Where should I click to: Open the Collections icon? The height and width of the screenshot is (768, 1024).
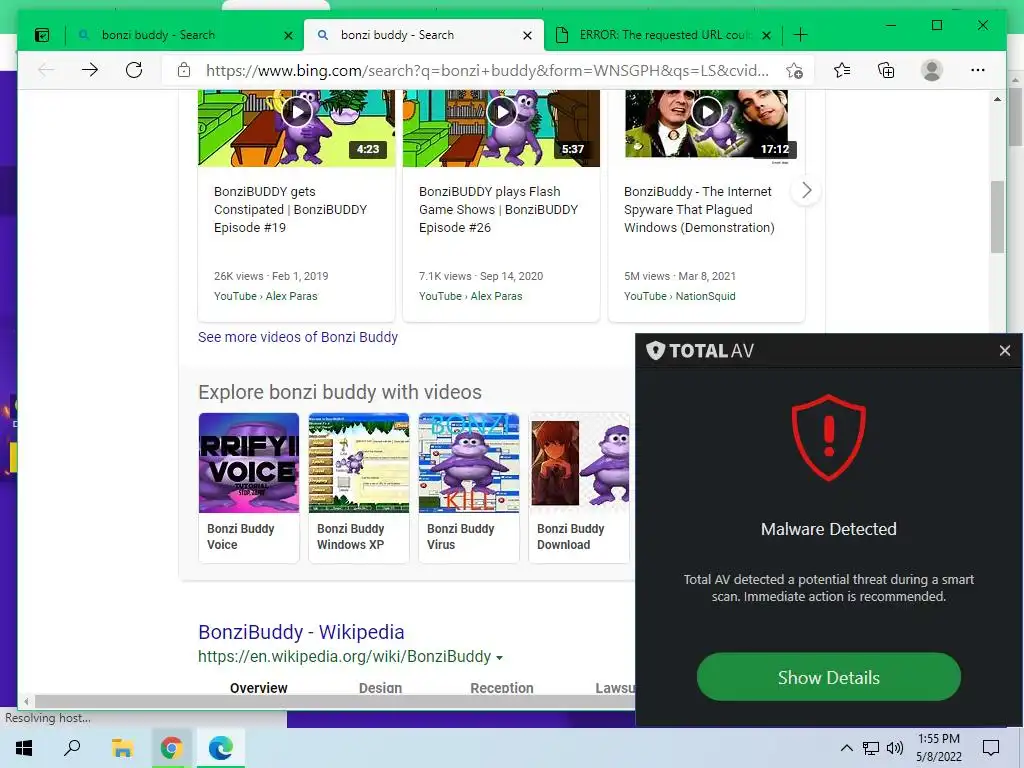pos(886,70)
